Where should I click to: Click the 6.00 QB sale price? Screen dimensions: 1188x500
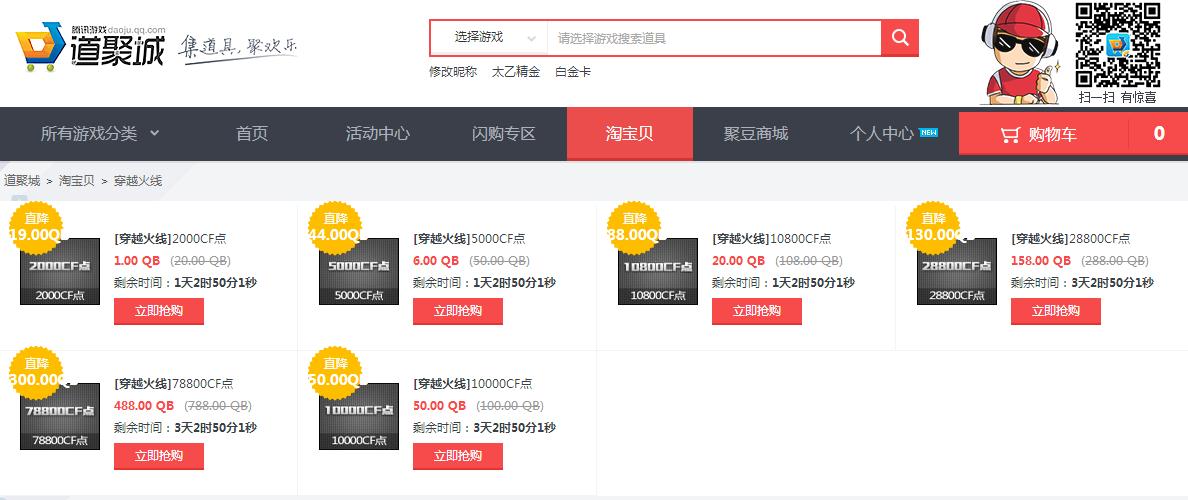coord(436,261)
